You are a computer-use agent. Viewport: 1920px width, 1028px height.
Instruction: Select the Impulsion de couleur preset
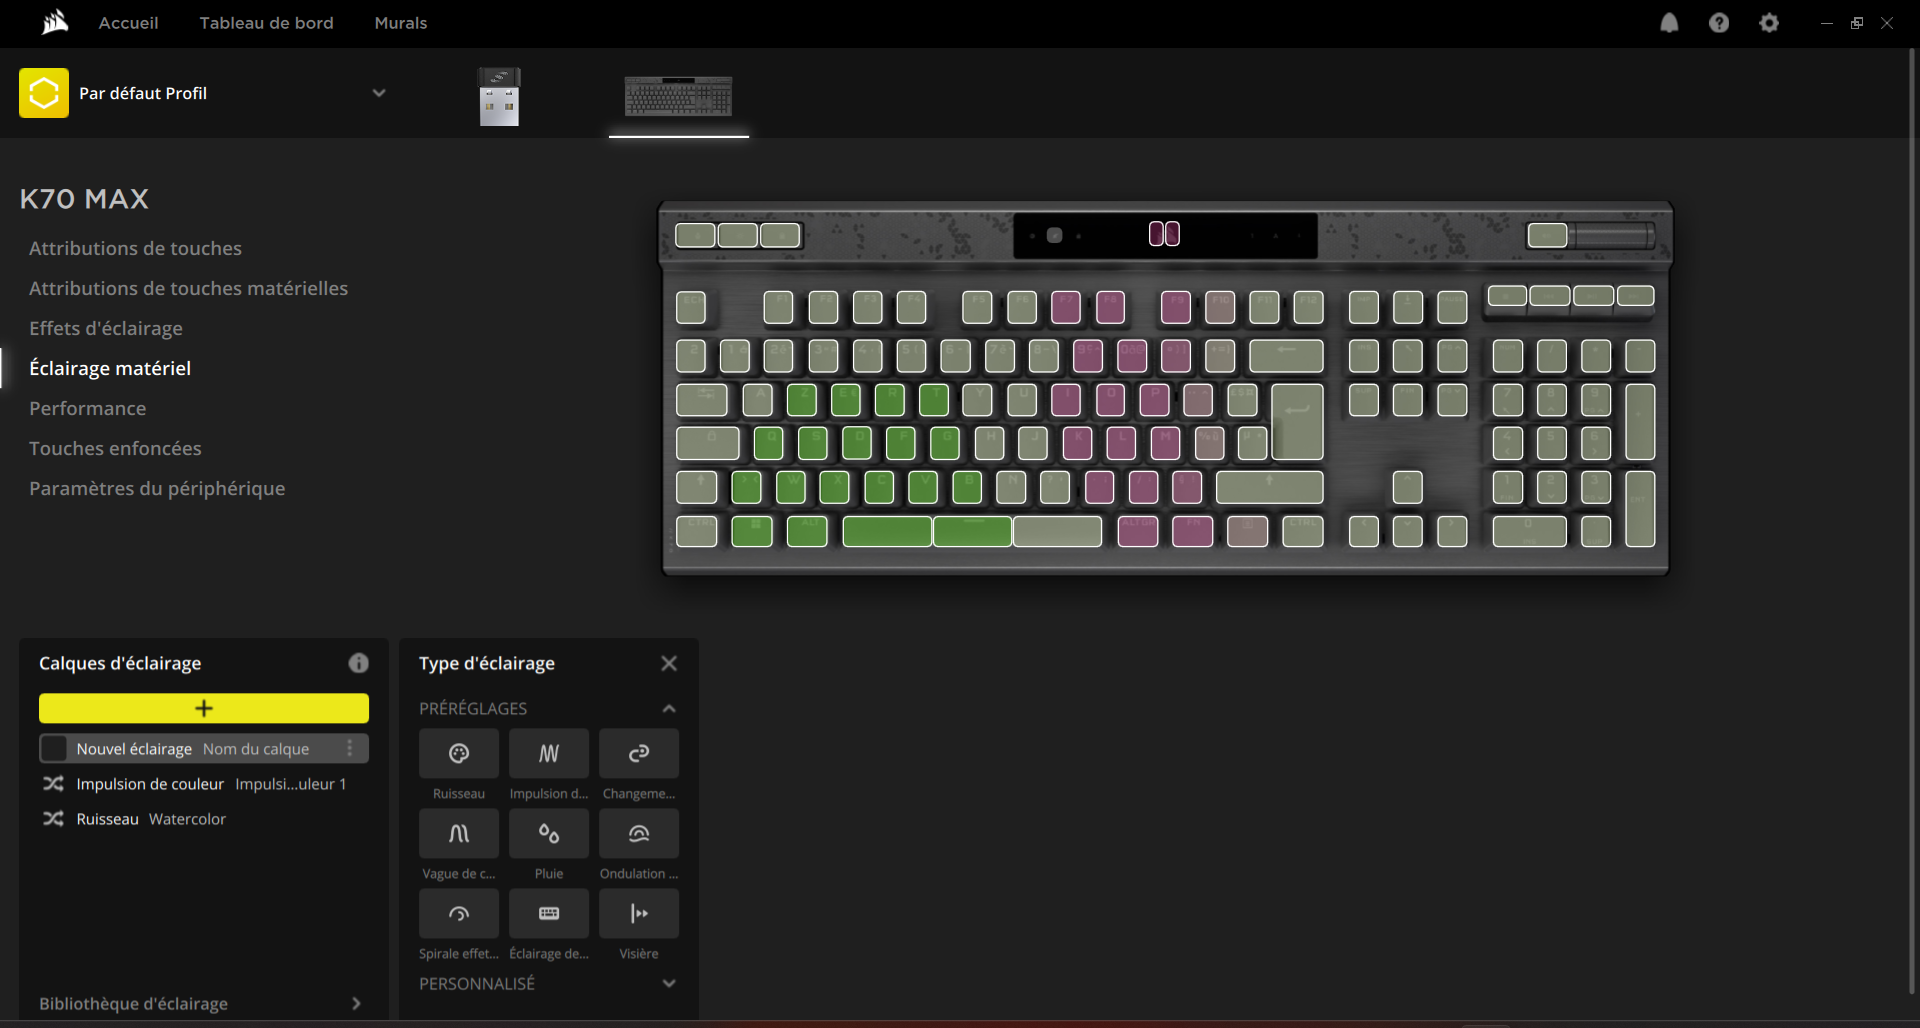click(x=548, y=753)
